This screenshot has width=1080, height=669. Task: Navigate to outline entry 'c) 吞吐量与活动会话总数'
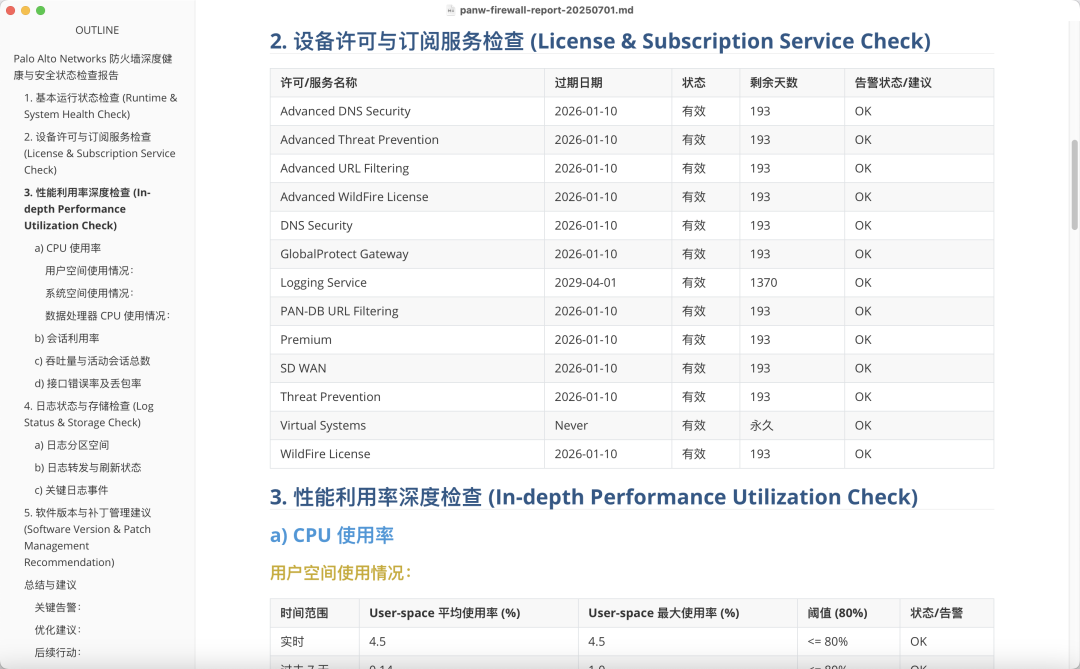coord(92,361)
